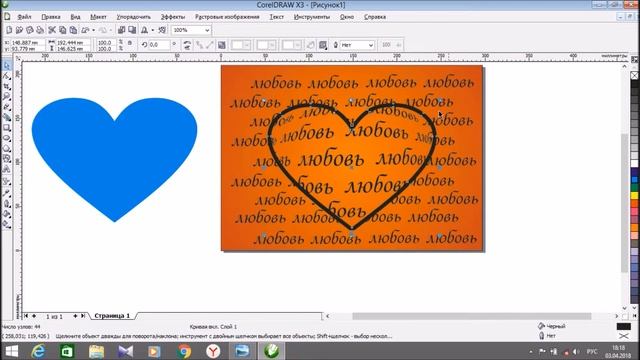Click the Application Launcher icon
Viewport: 640px width, 360px height.
tap(144, 30)
